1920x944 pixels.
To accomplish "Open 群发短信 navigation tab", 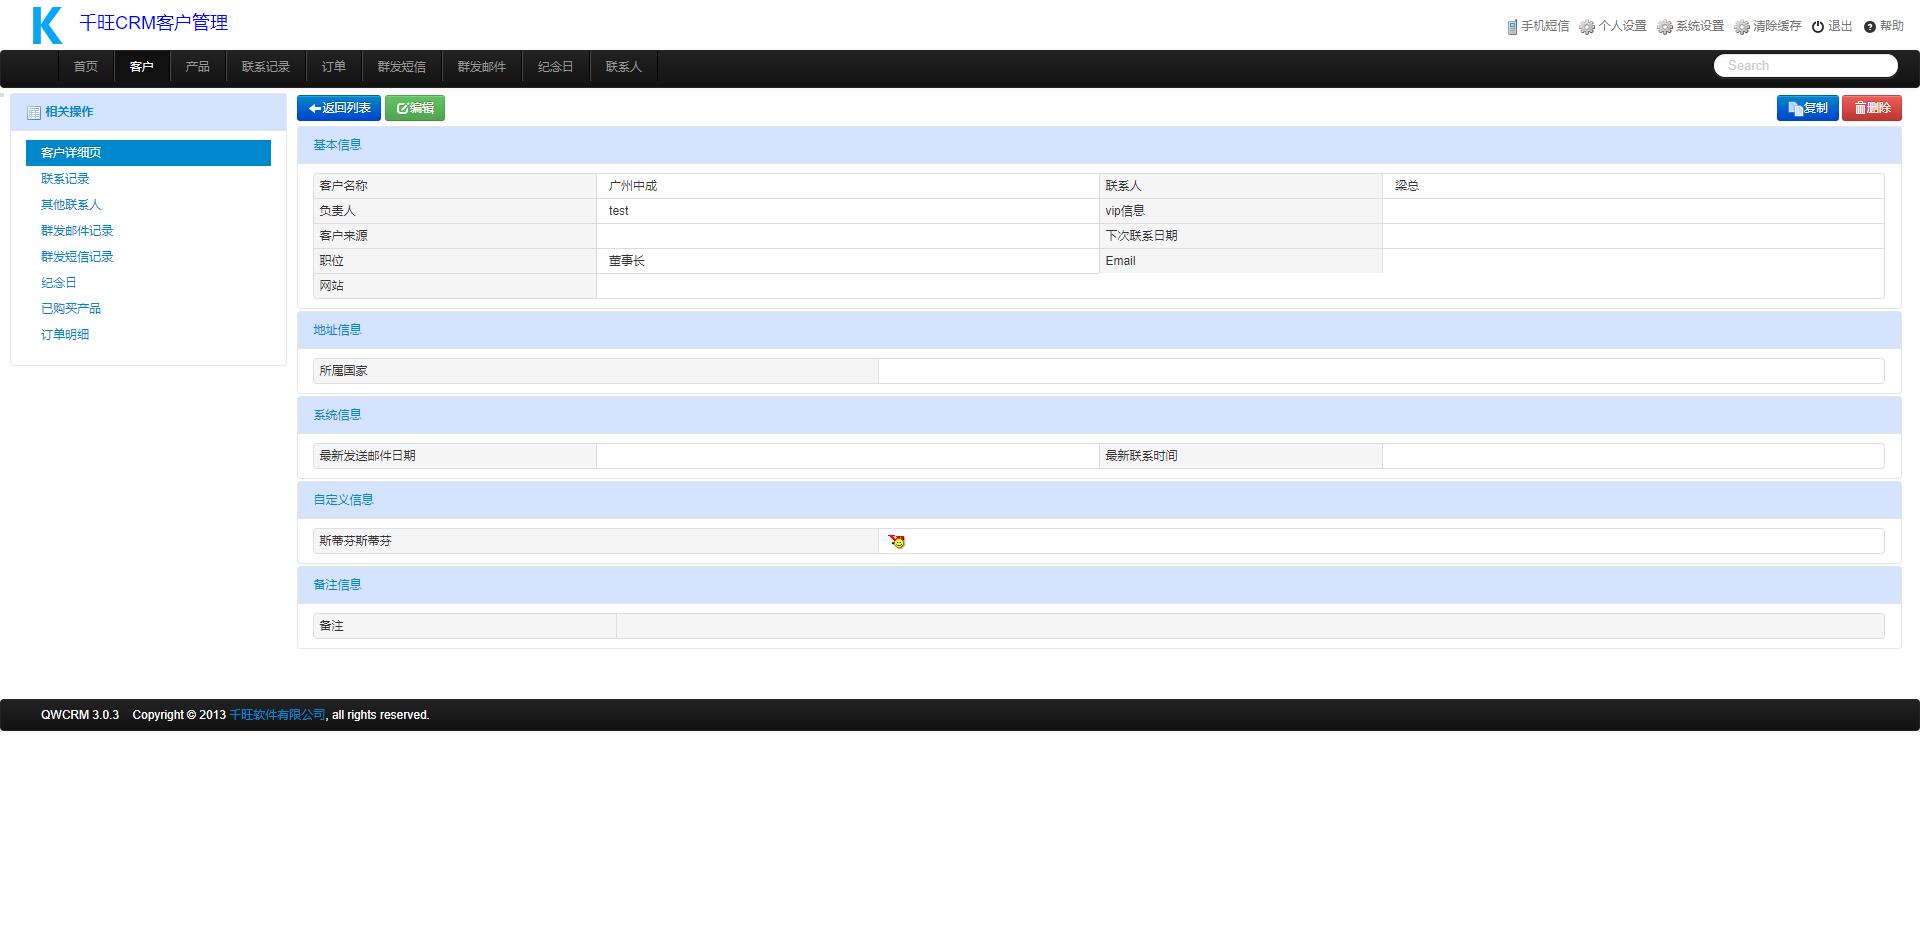I will pos(402,67).
